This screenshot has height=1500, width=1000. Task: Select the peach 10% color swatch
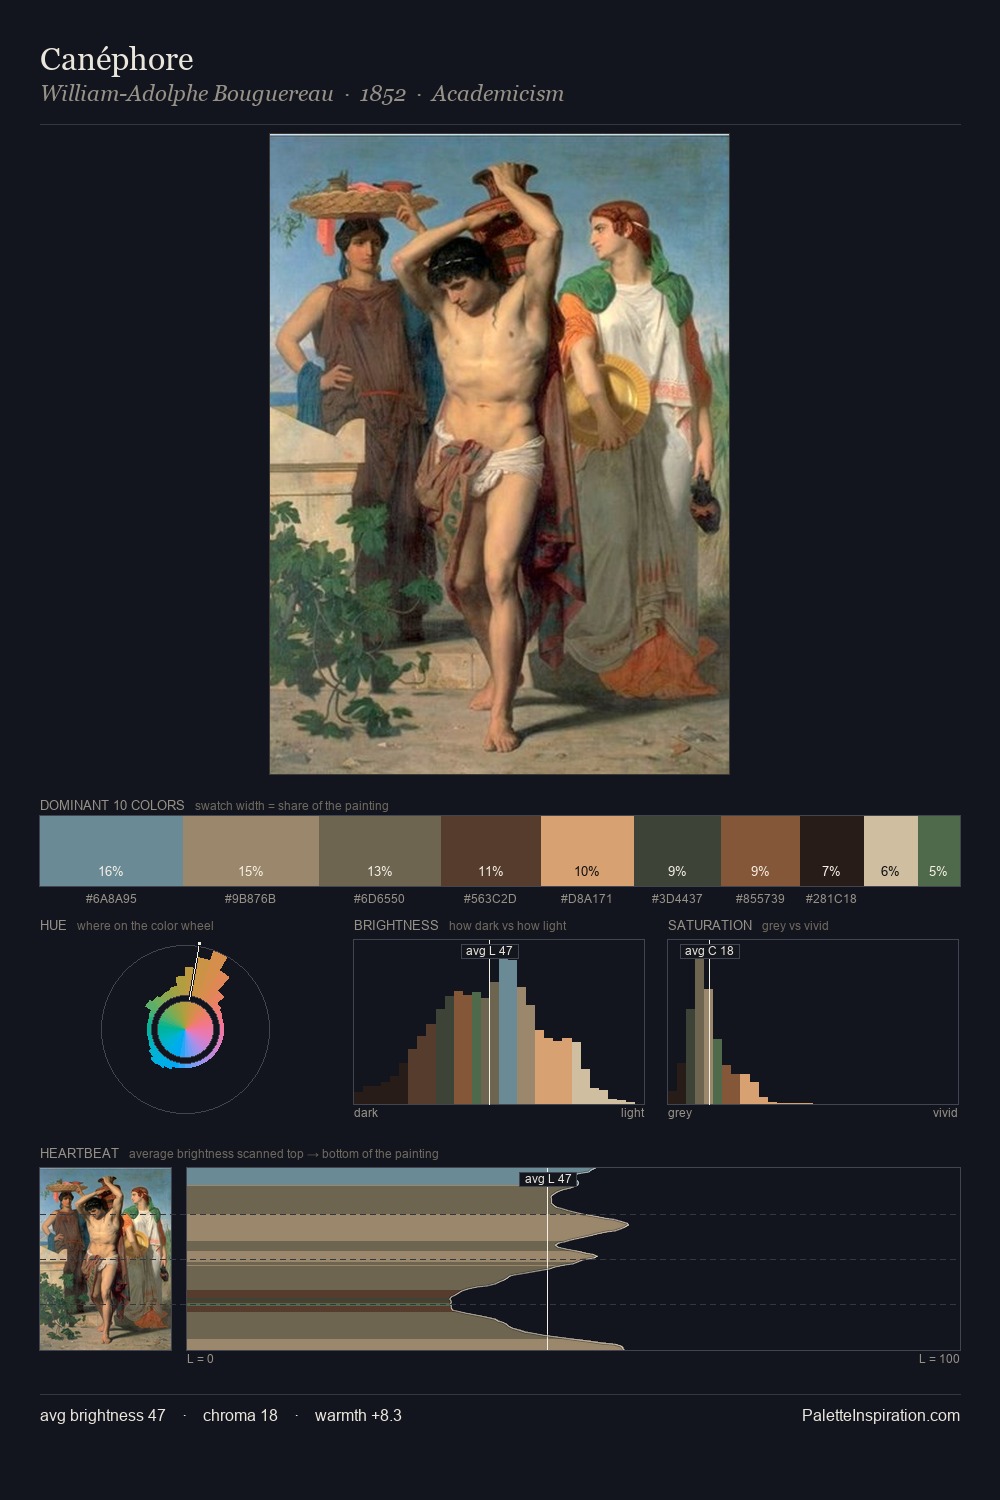[588, 851]
